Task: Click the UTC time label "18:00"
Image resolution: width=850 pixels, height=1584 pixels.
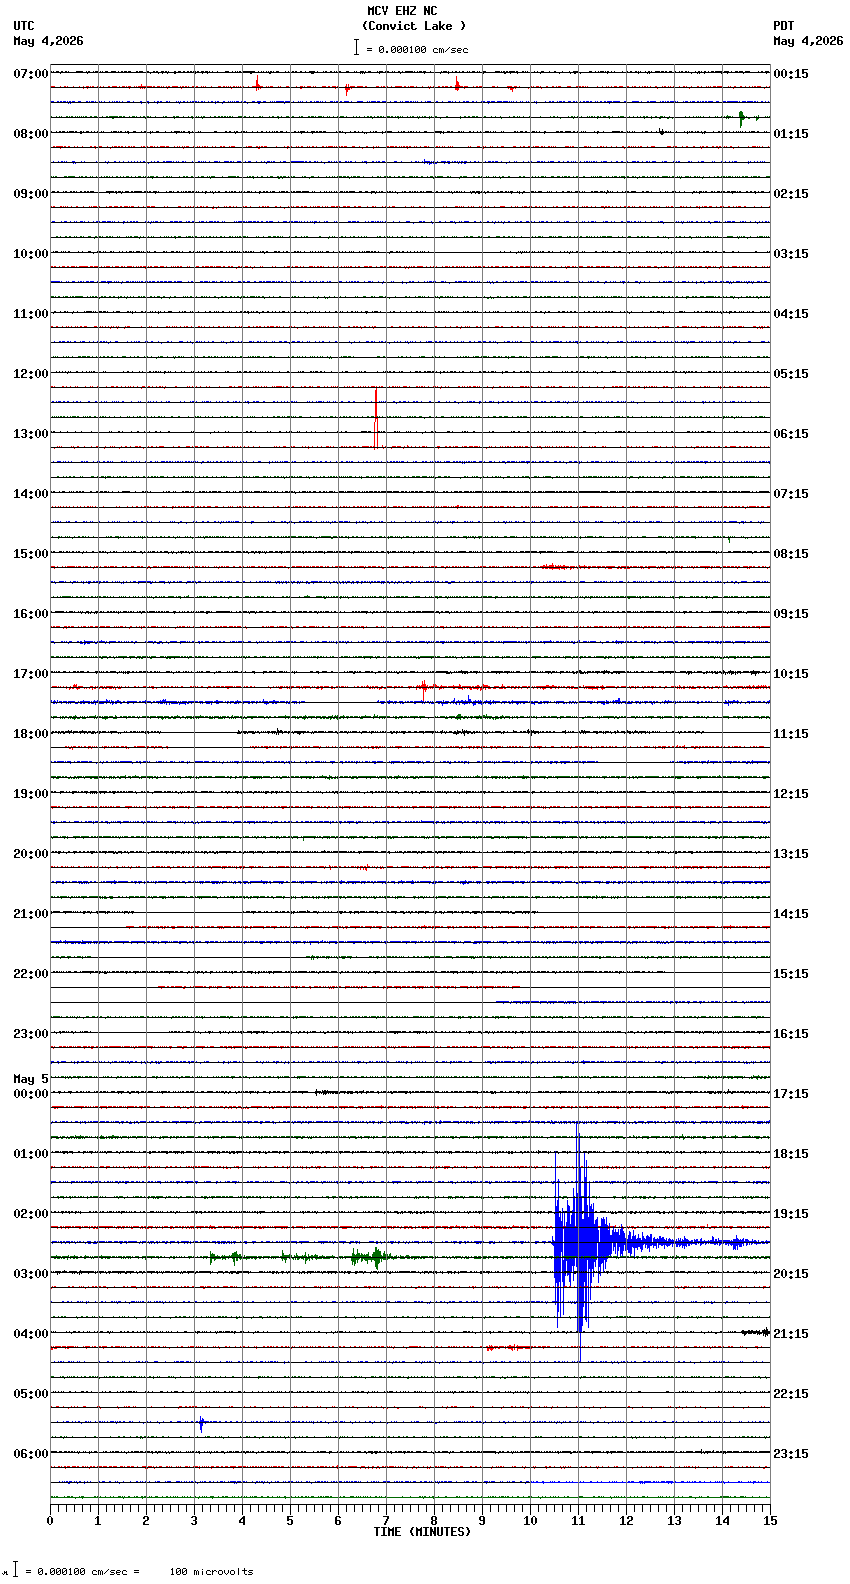Action: pyautogui.click(x=31, y=734)
